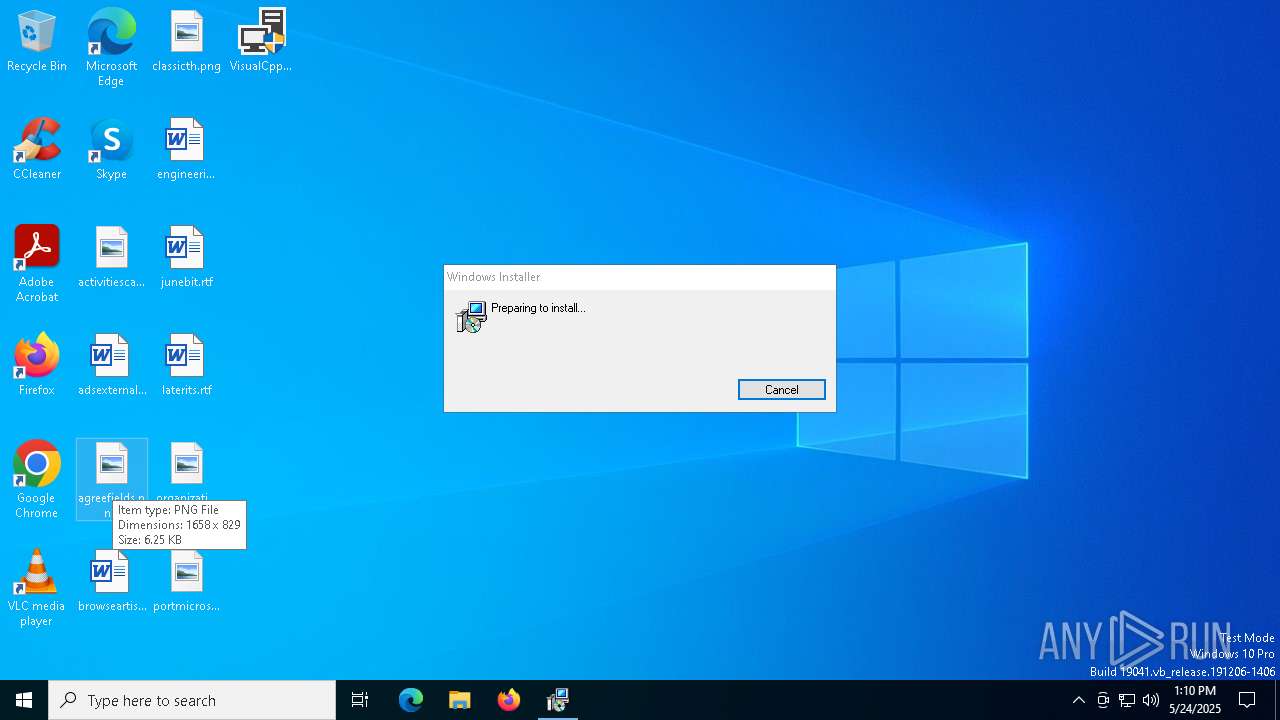
Task: Click the Windows Installer title bar
Action: [640, 277]
